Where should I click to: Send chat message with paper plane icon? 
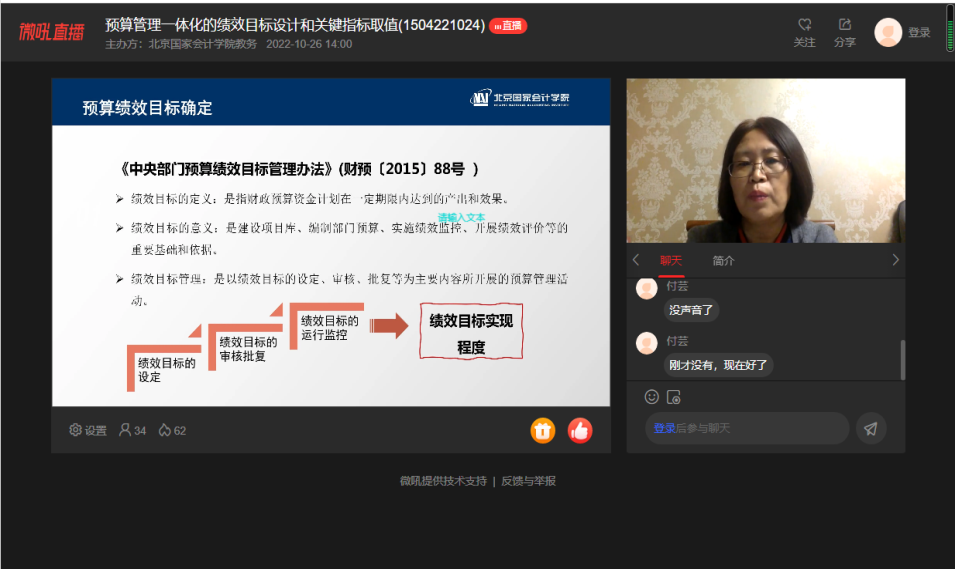(x=870, y=428)
